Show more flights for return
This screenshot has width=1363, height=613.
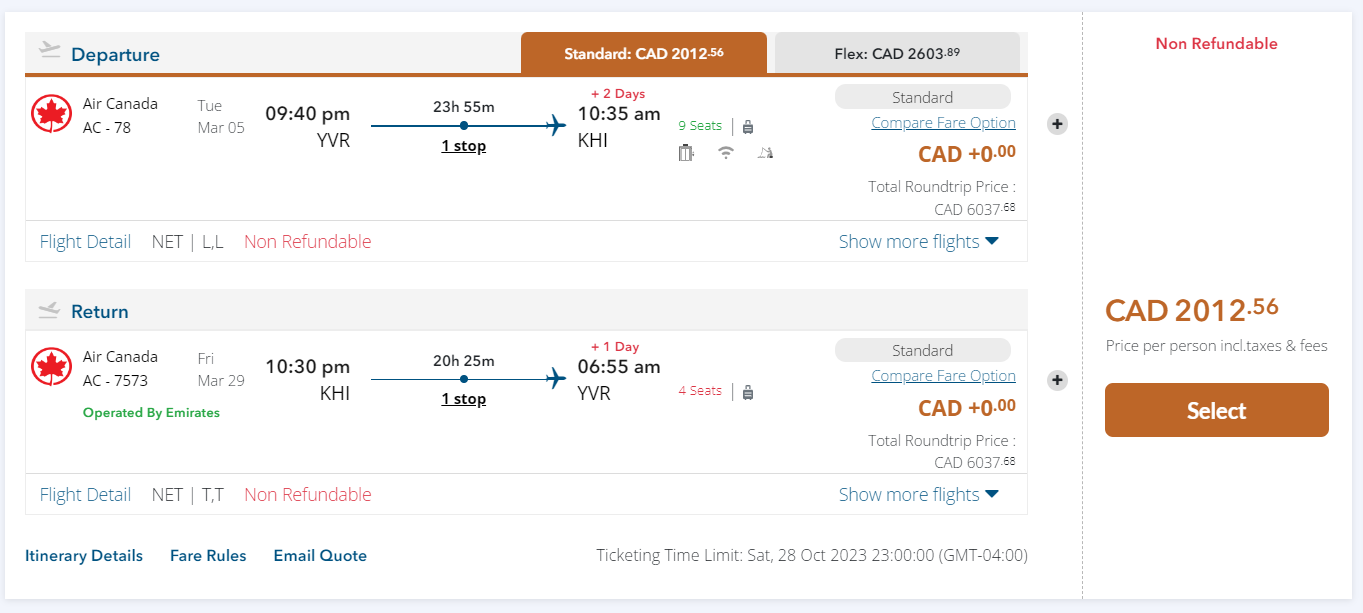[x=918, y=494]
